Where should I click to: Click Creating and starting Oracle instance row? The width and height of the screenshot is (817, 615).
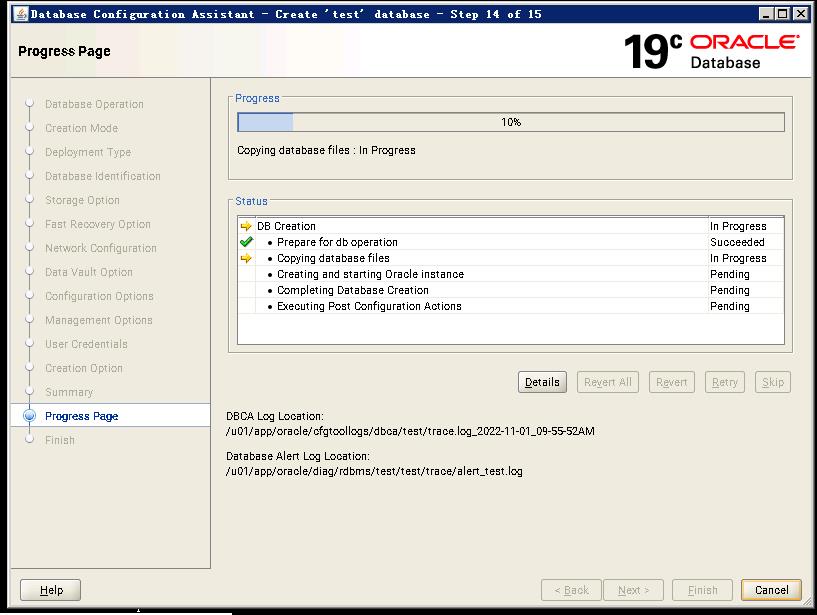pos(511,274)
